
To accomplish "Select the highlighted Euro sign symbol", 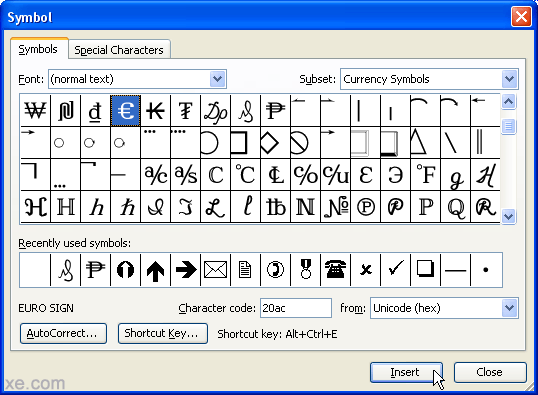I will (126, 111).
